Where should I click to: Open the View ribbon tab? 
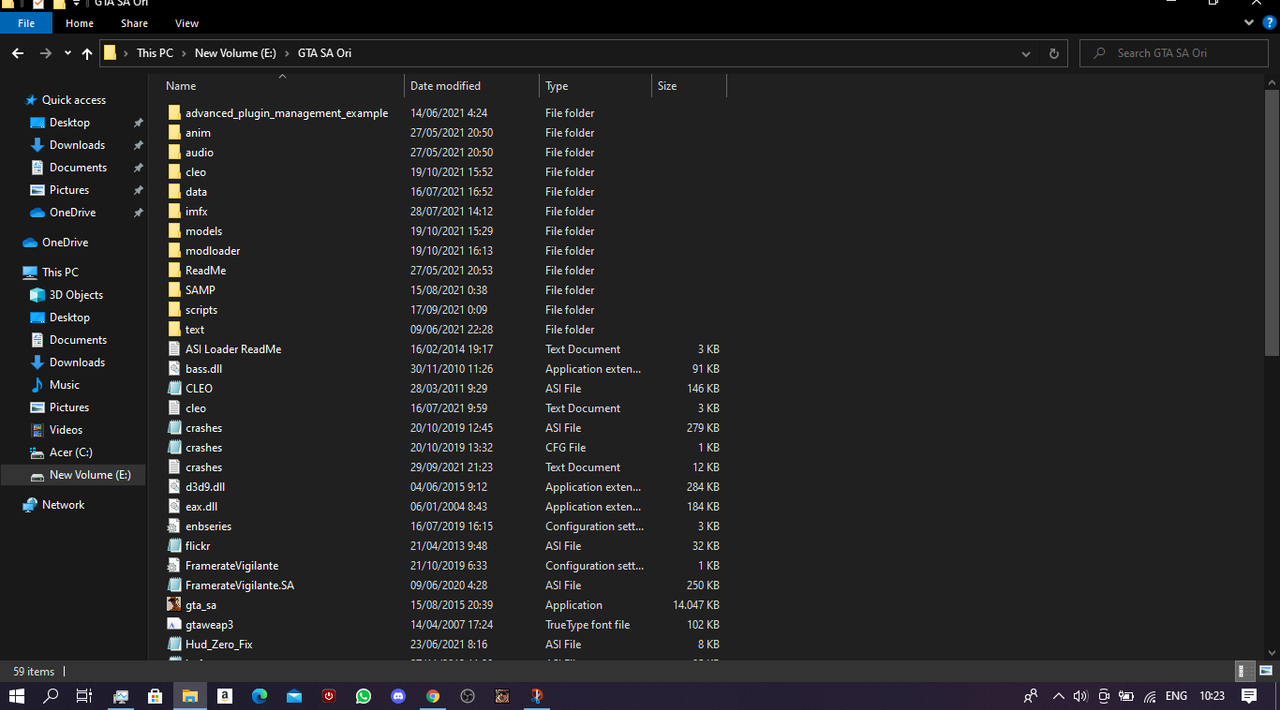(x=187, y=23)
